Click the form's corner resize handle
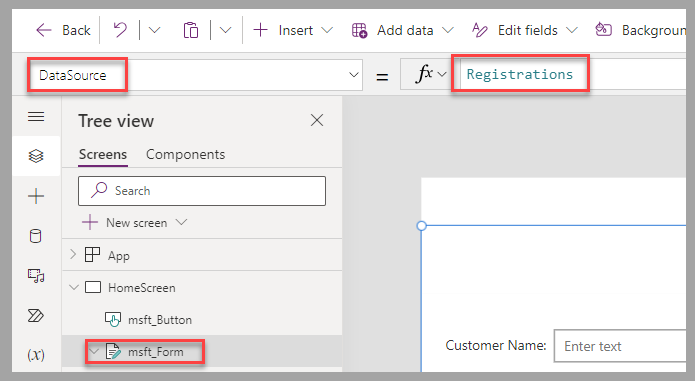 click(422, 226)
